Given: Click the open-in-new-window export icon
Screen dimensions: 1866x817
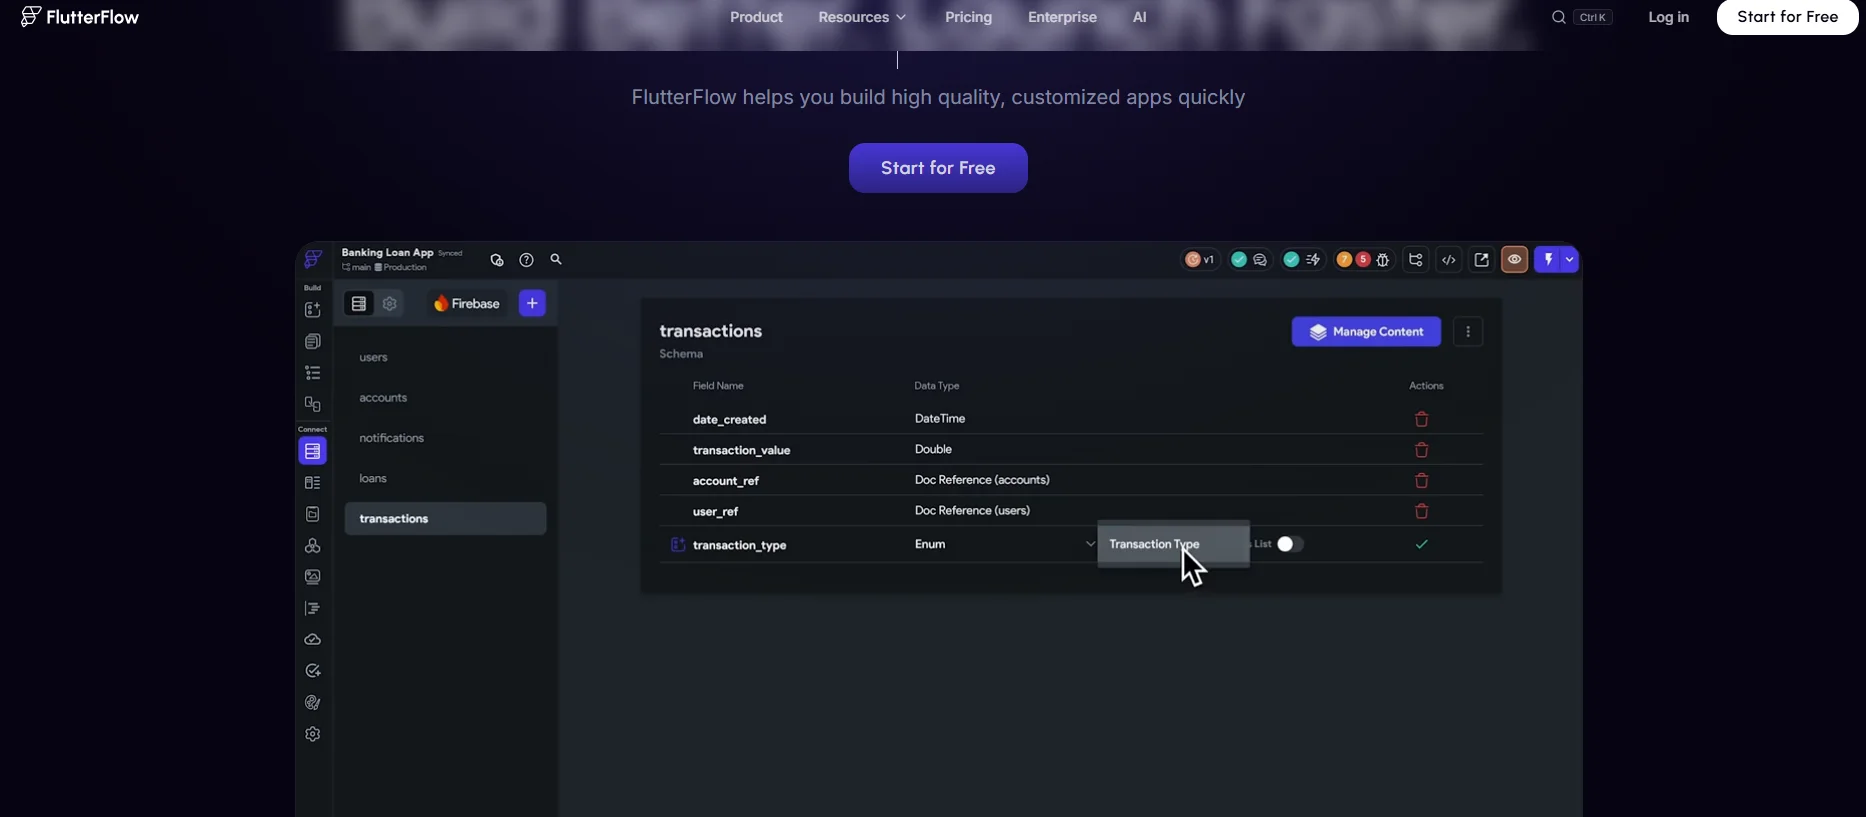Looking at the screenshot, I should click(1482, 260).
